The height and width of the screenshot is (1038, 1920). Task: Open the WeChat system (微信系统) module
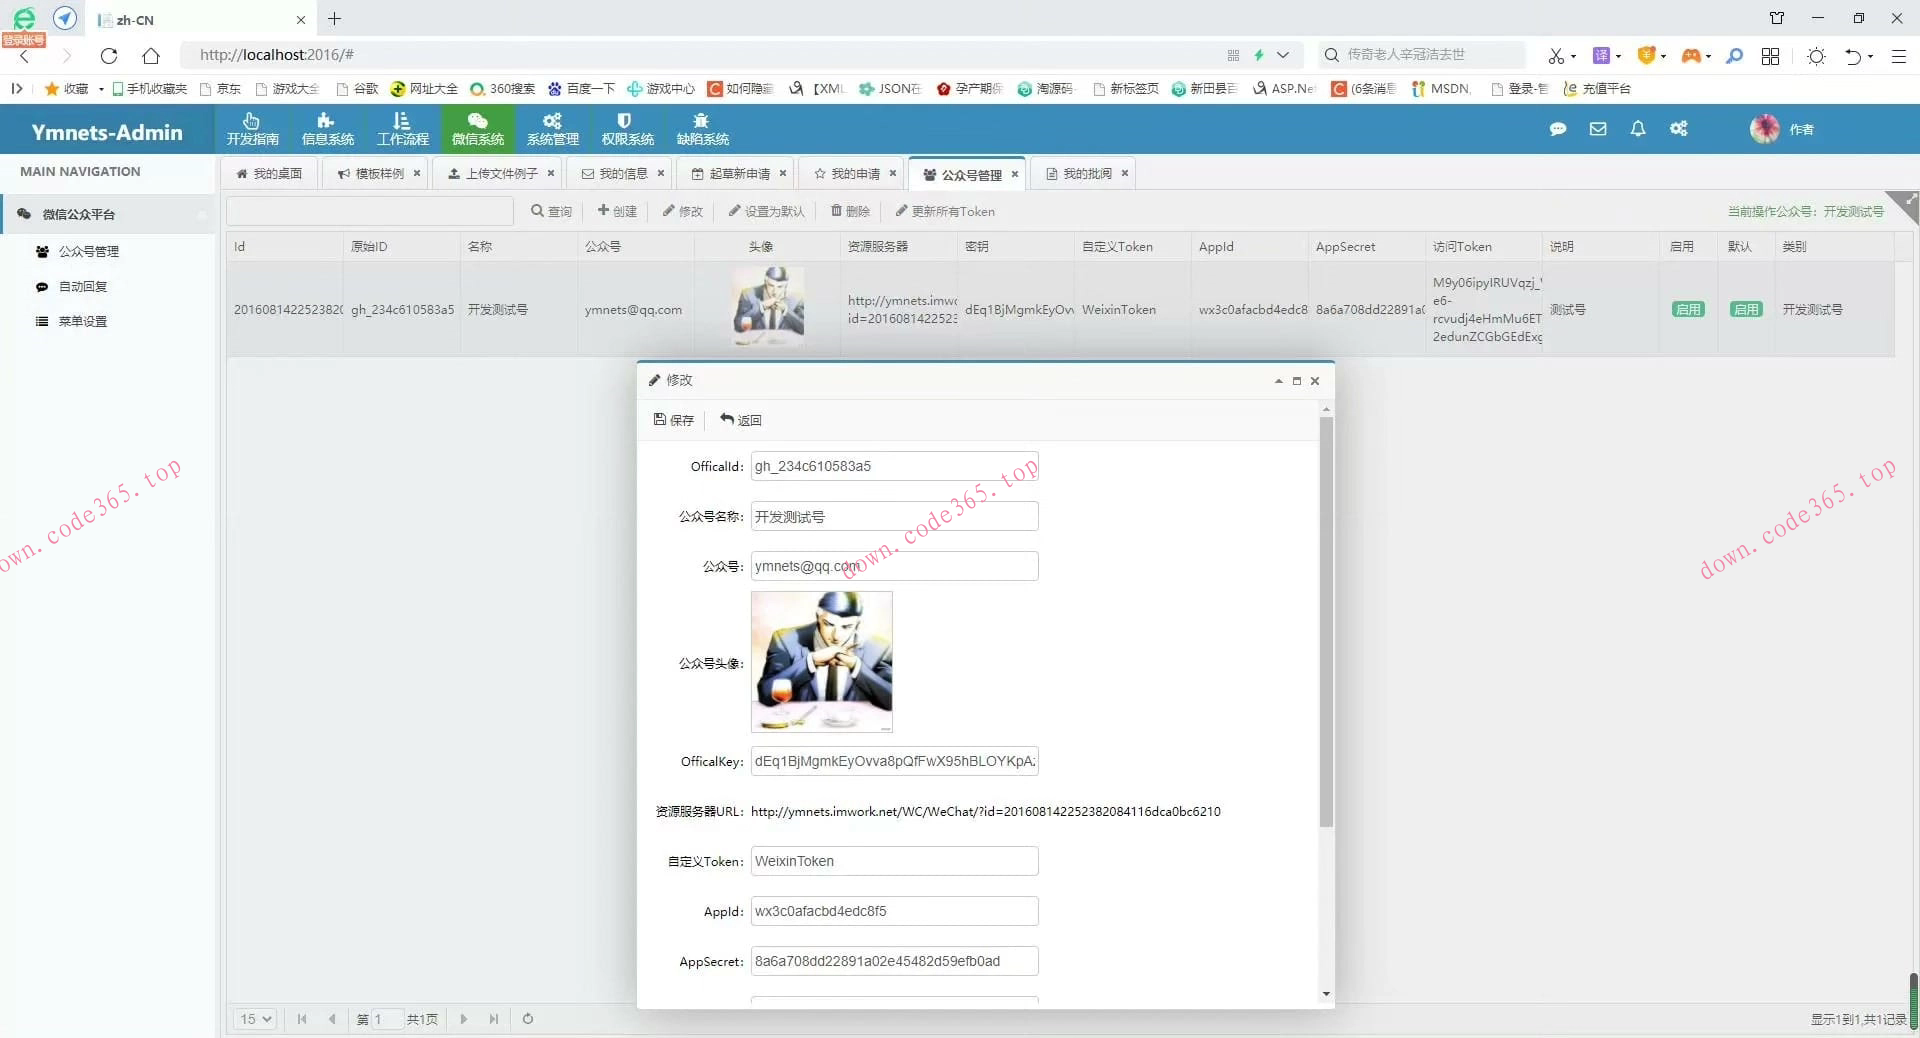coord(477,129)
